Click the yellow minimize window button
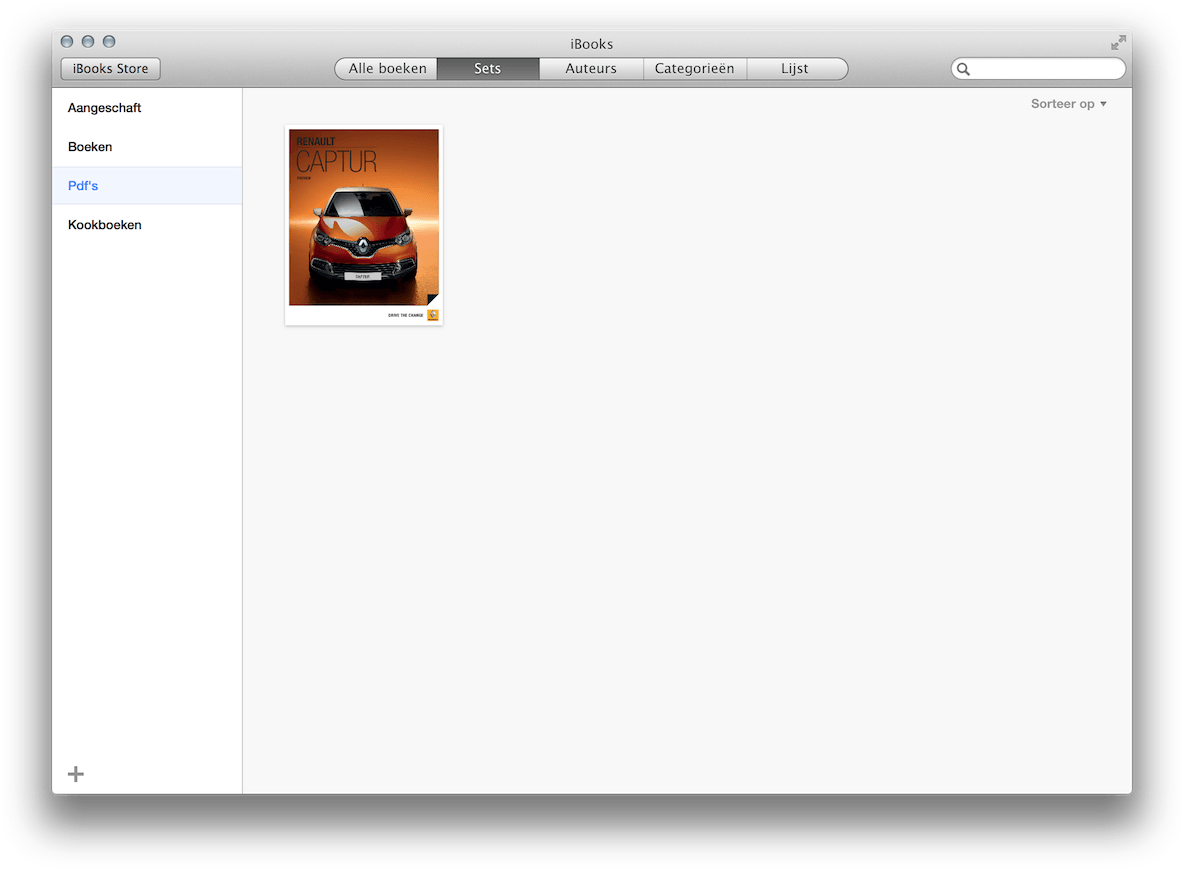 [x=87, y=41]
